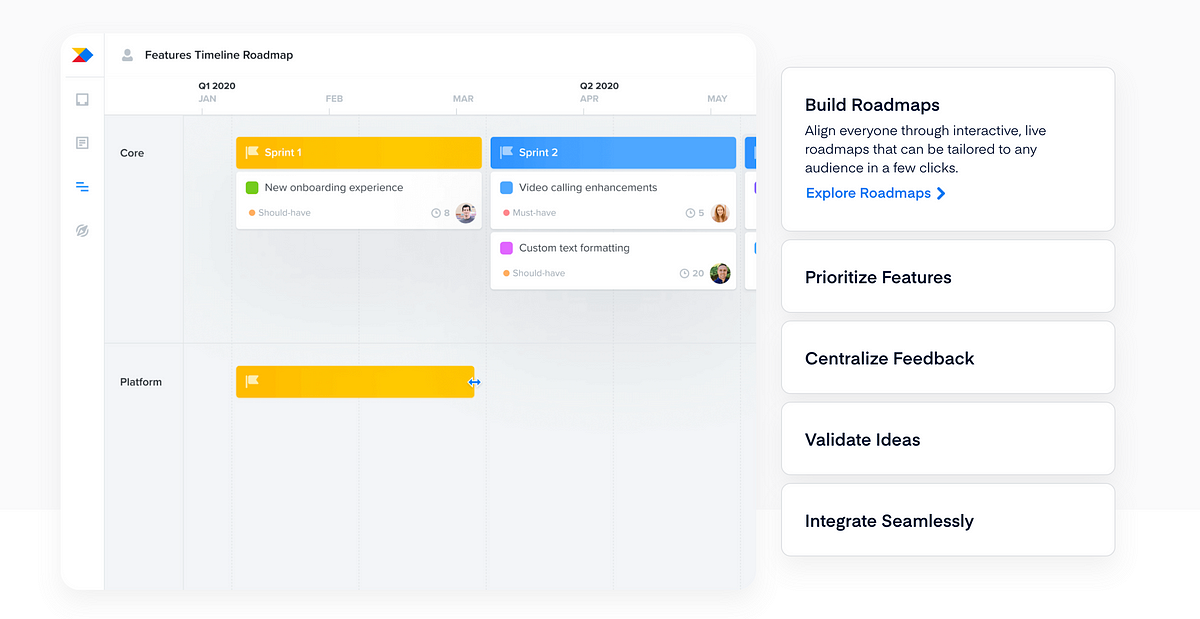Select the Platform row label

pos(141,382)
